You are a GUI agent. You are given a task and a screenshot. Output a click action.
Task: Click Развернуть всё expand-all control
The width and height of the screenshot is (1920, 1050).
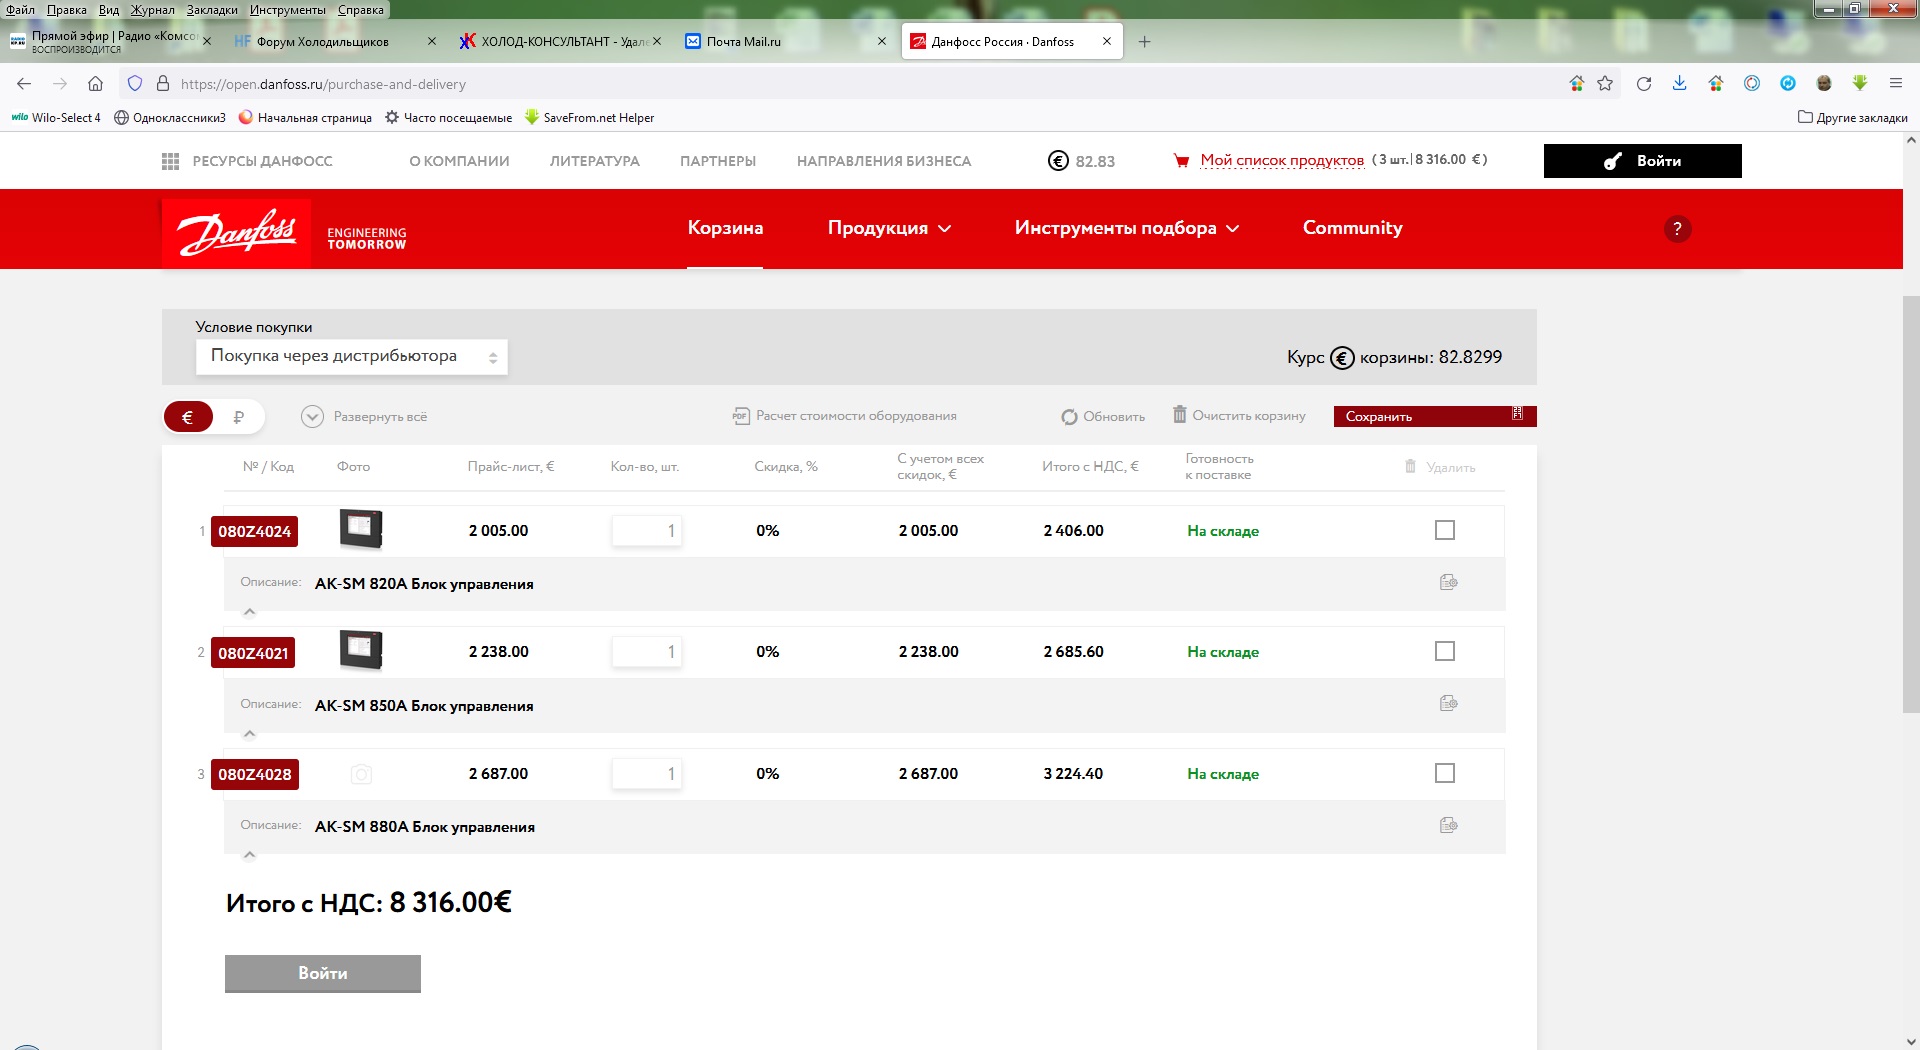tap(365, 417)
